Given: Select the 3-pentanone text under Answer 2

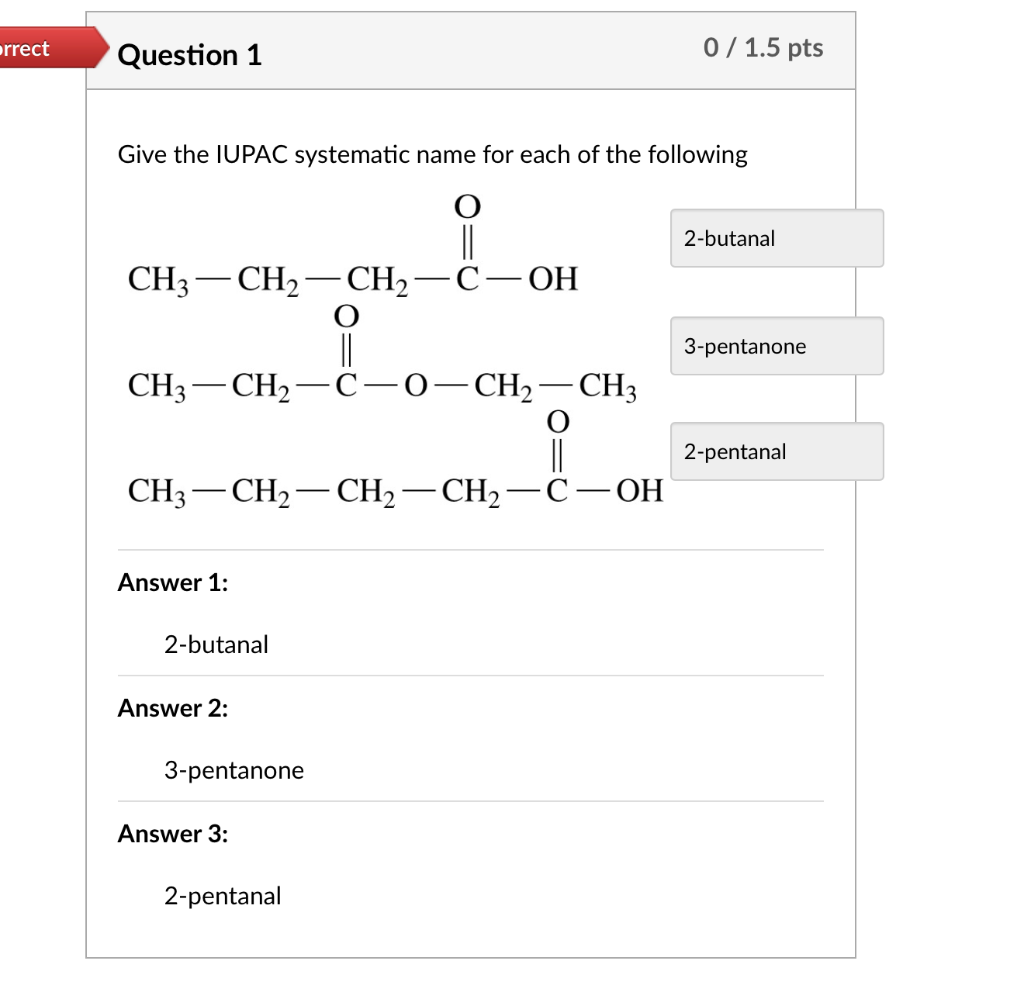Looking at the screenshot, I should [x=233, y=770].
